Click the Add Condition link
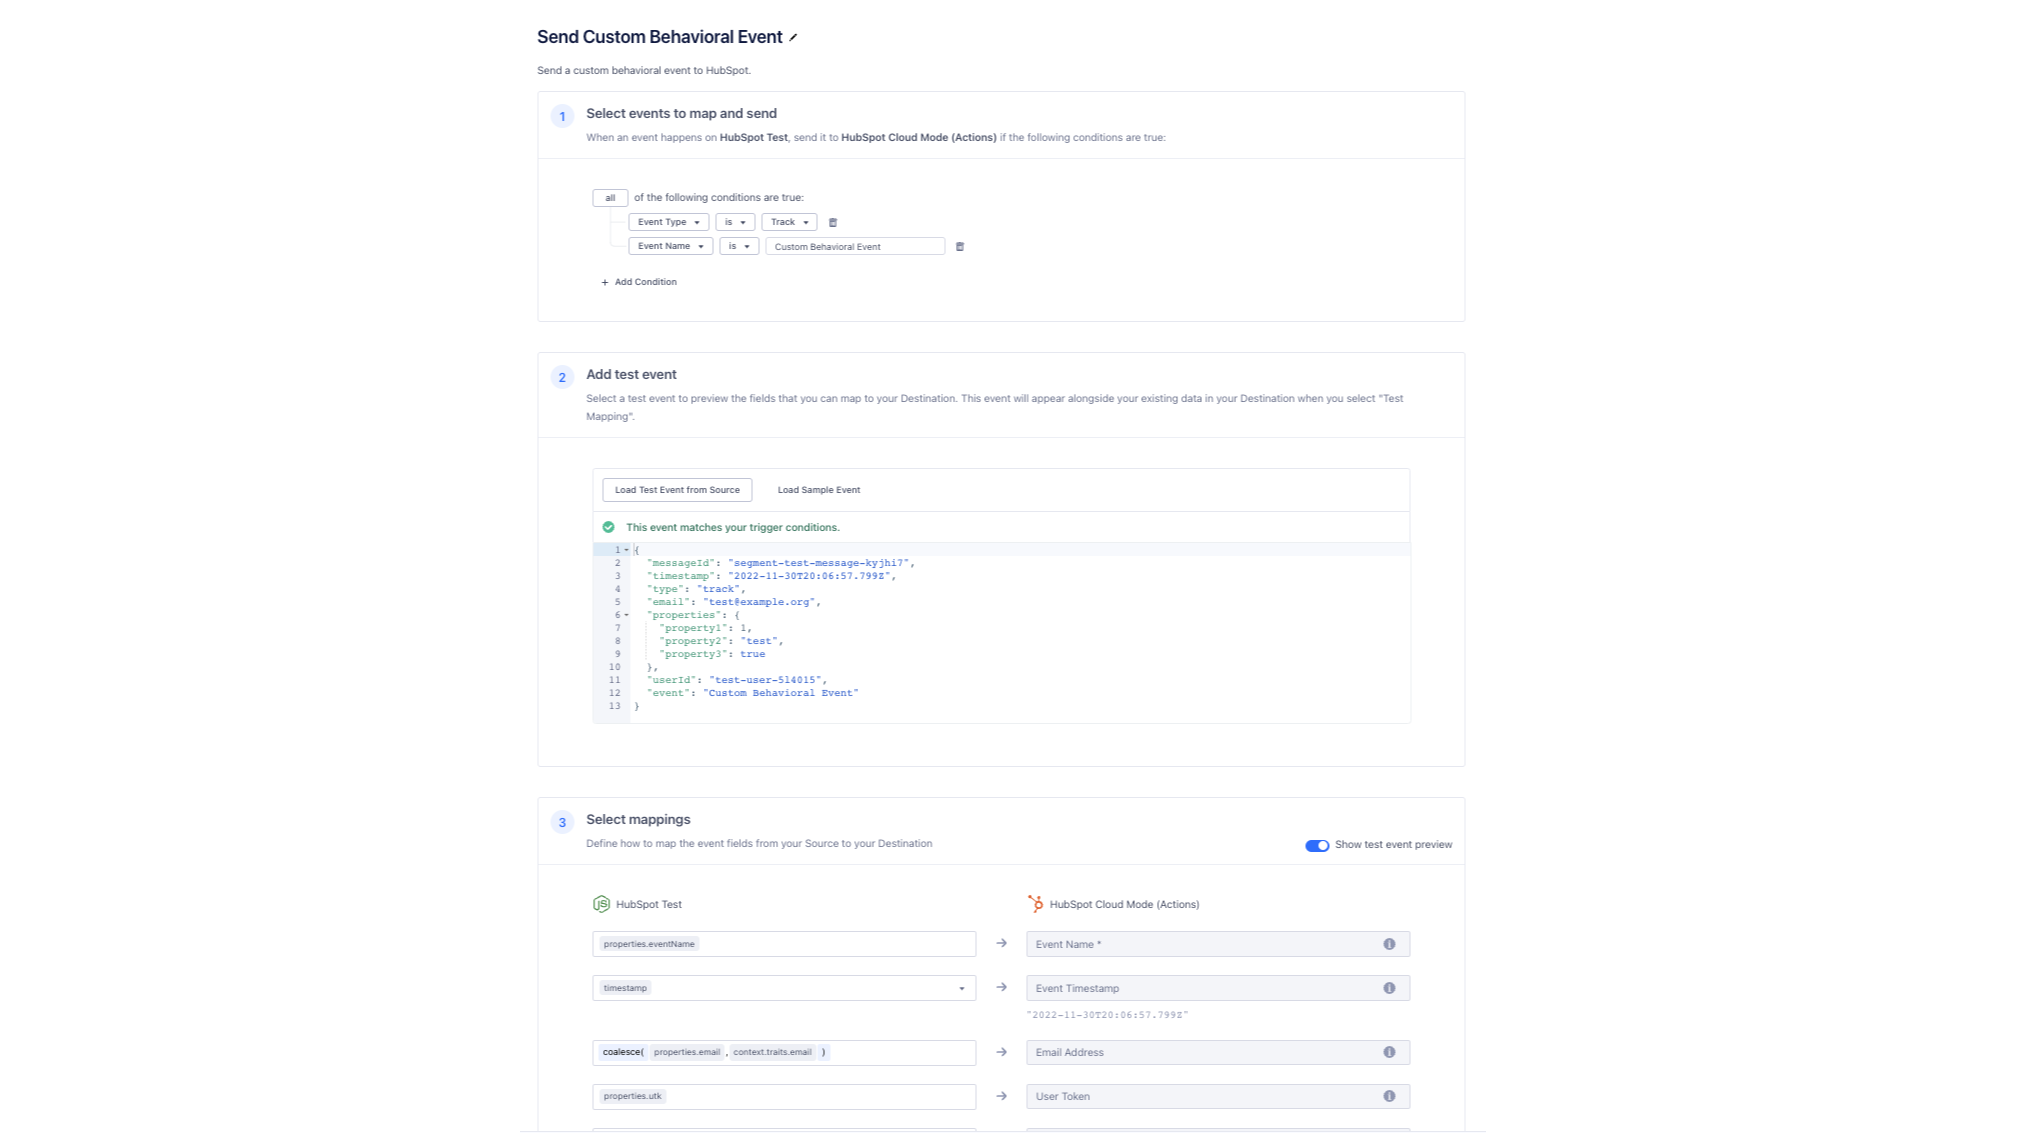This screenshot has height=1135, width=2019. click(639, 282)
